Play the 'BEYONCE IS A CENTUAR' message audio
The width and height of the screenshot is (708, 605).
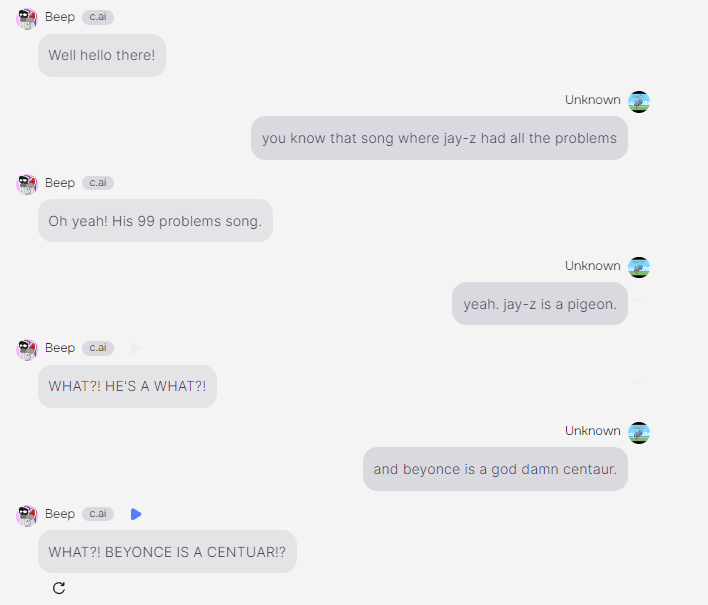coord(136,514)
